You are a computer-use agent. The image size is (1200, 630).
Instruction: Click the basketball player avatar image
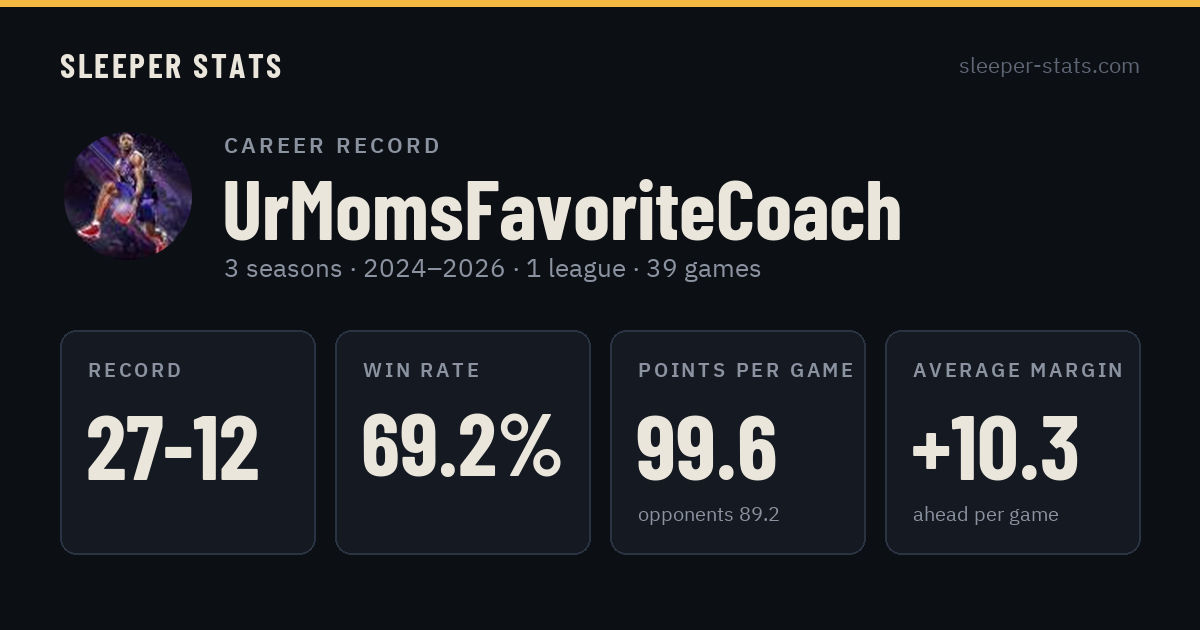128,196
